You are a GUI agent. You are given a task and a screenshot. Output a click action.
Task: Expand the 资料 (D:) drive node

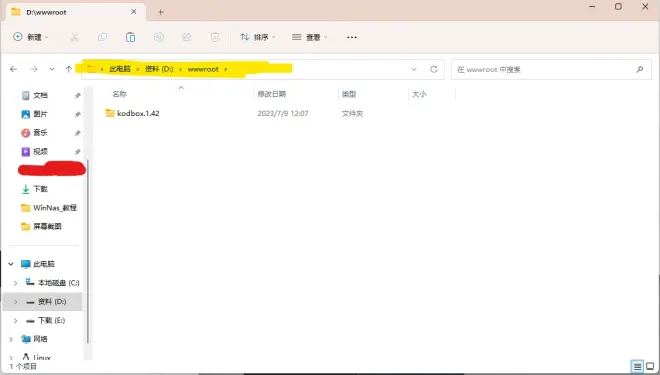point(16,302)
